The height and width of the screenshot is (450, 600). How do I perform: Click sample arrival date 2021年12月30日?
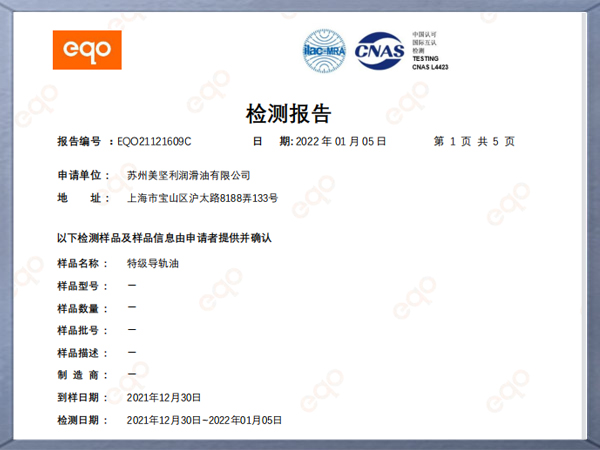coord(165,397)
